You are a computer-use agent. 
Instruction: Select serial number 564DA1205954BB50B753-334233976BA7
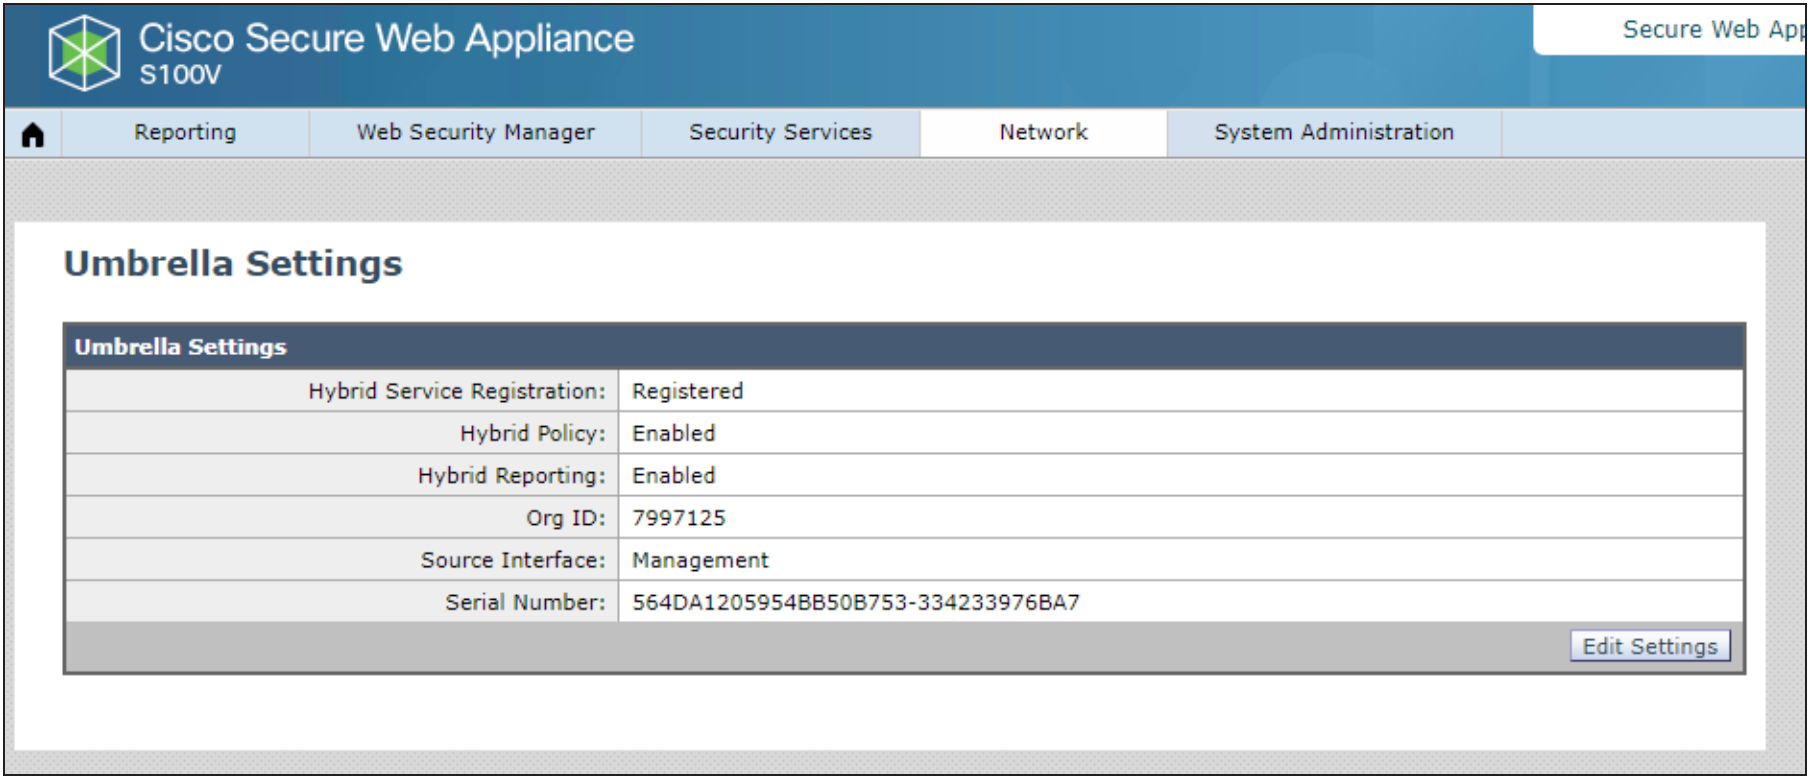pos(856,602)
